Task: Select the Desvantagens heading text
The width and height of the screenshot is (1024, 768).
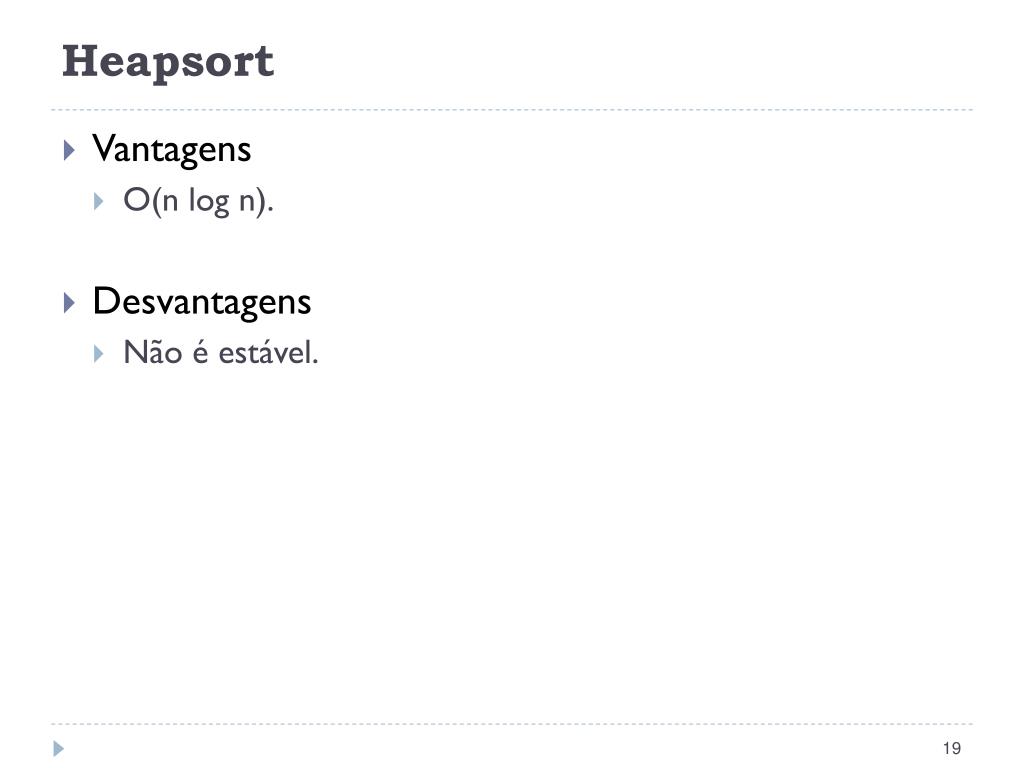Action: [x=202, y=302]
